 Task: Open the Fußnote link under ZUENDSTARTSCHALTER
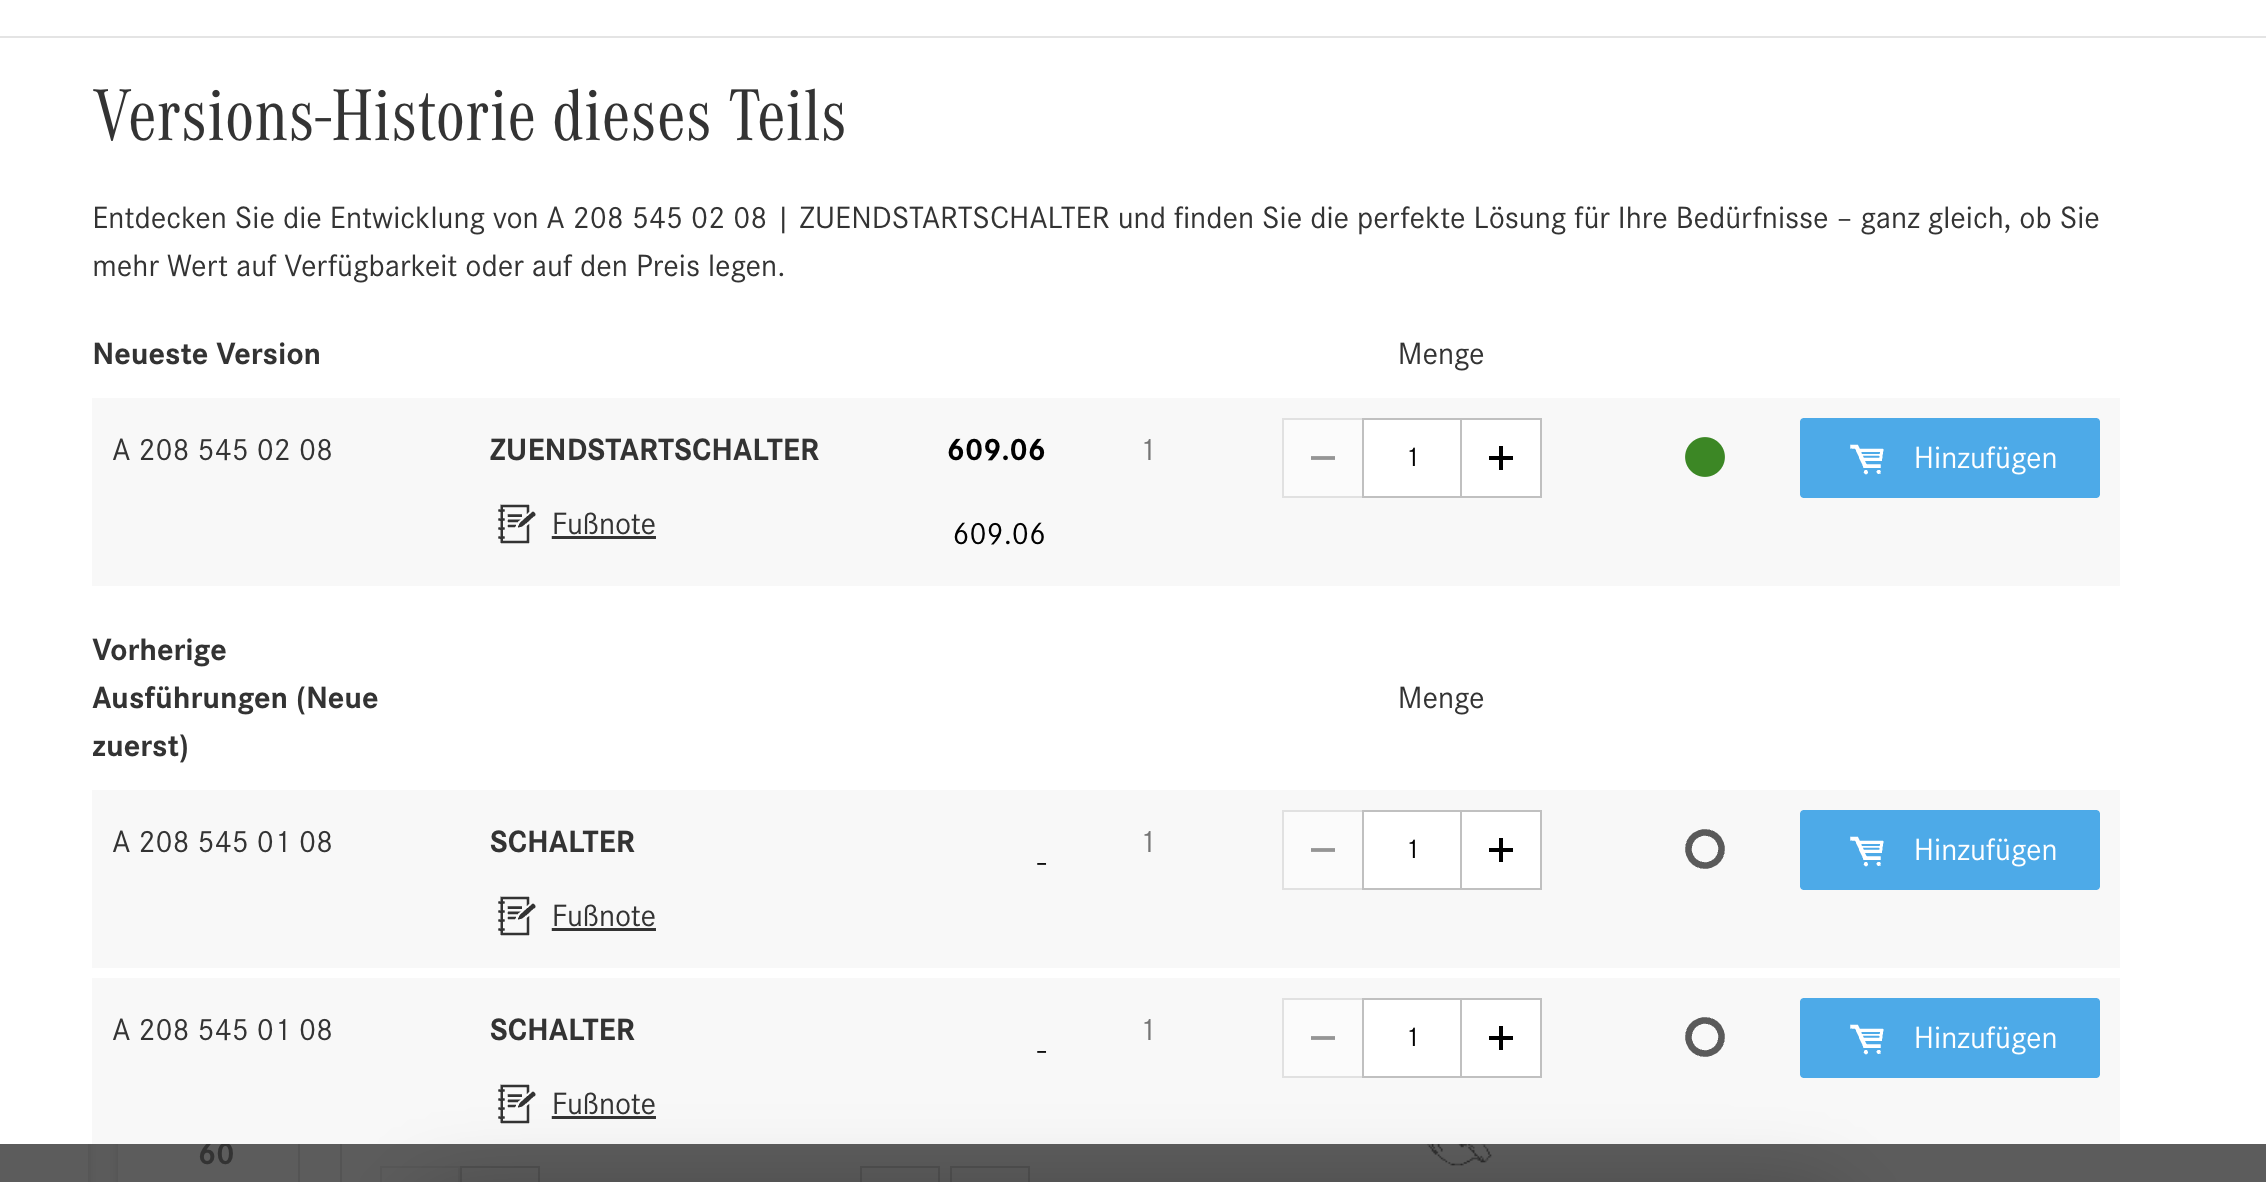(x=604, y=524)
